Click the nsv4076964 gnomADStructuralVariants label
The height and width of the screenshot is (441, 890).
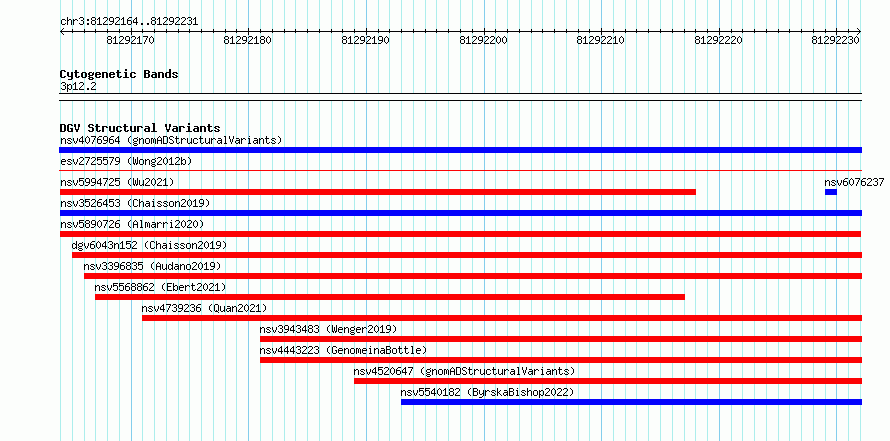point(171,140)
